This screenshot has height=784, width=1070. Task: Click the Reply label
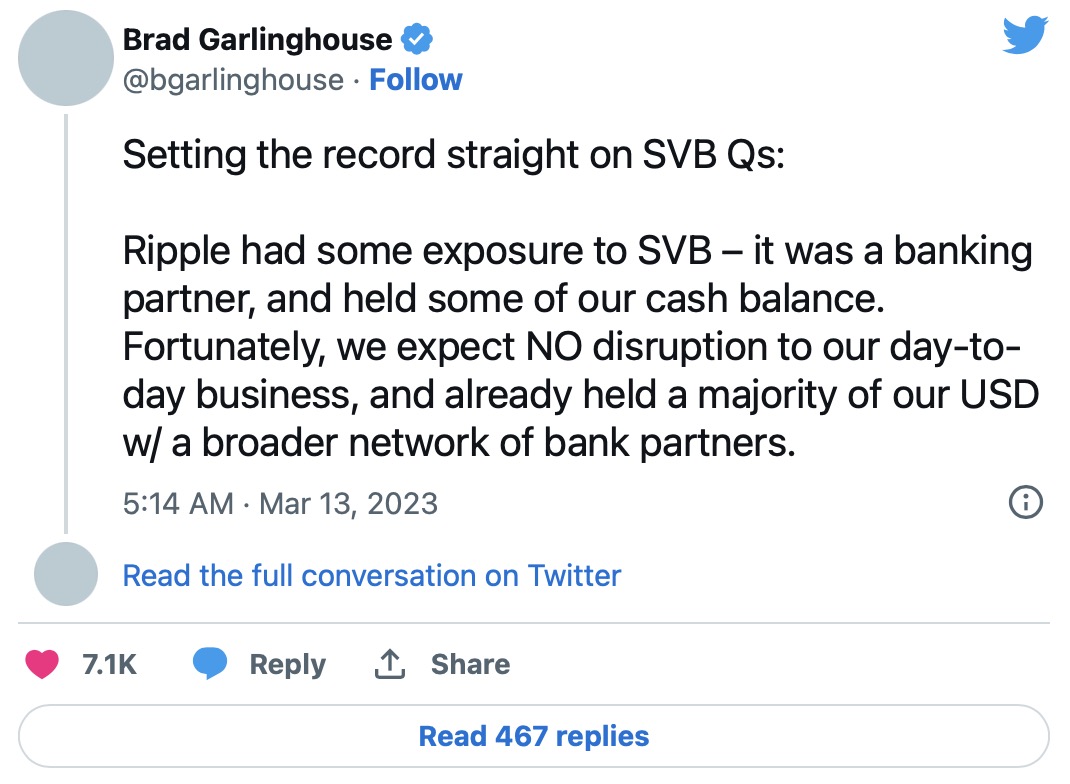288,665
